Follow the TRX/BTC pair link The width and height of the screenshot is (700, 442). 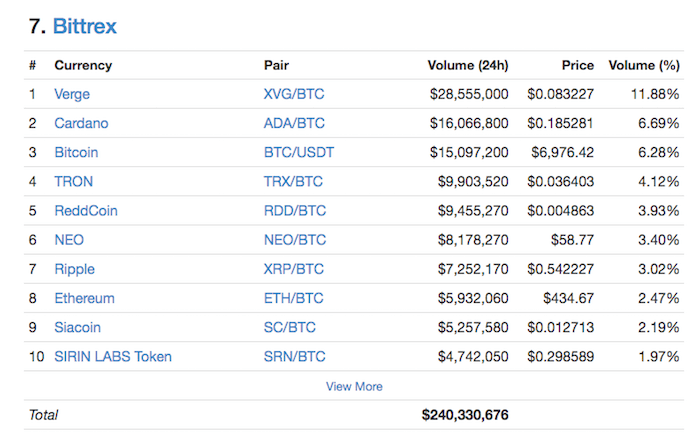293,181
